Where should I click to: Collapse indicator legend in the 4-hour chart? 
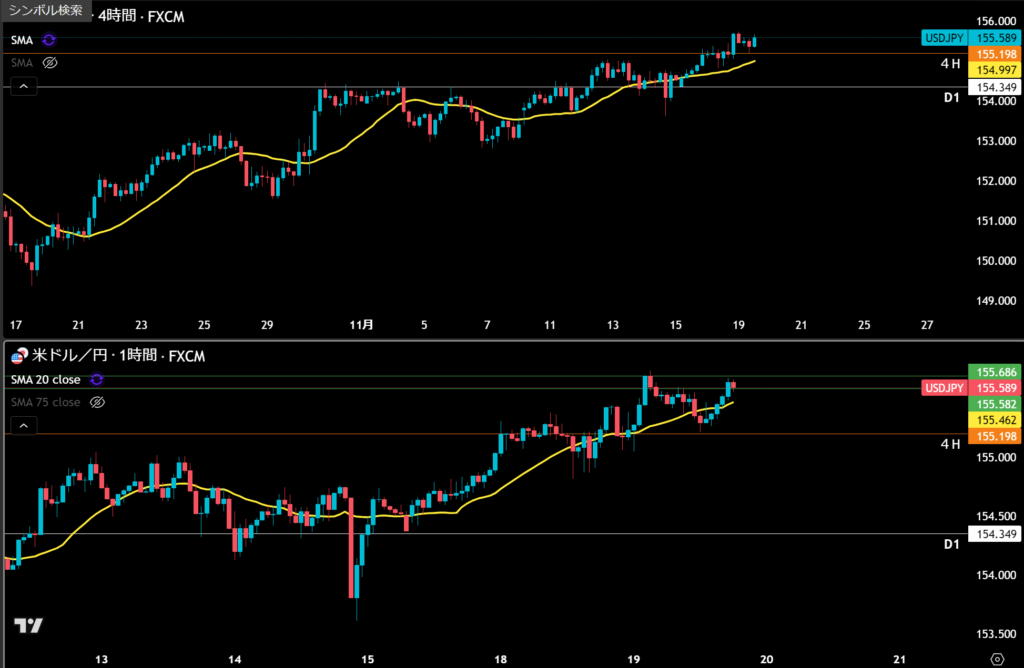[x=22, y=87]
